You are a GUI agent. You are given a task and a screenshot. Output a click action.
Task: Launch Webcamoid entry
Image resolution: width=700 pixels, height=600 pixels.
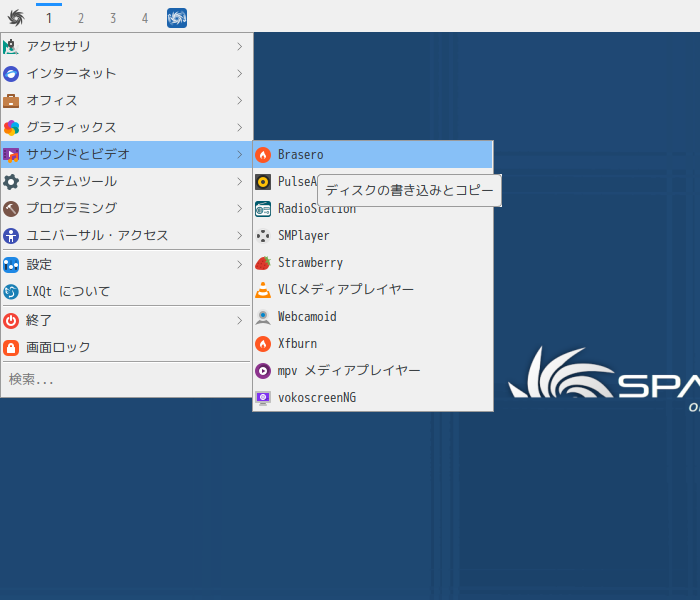pos(373,317)
